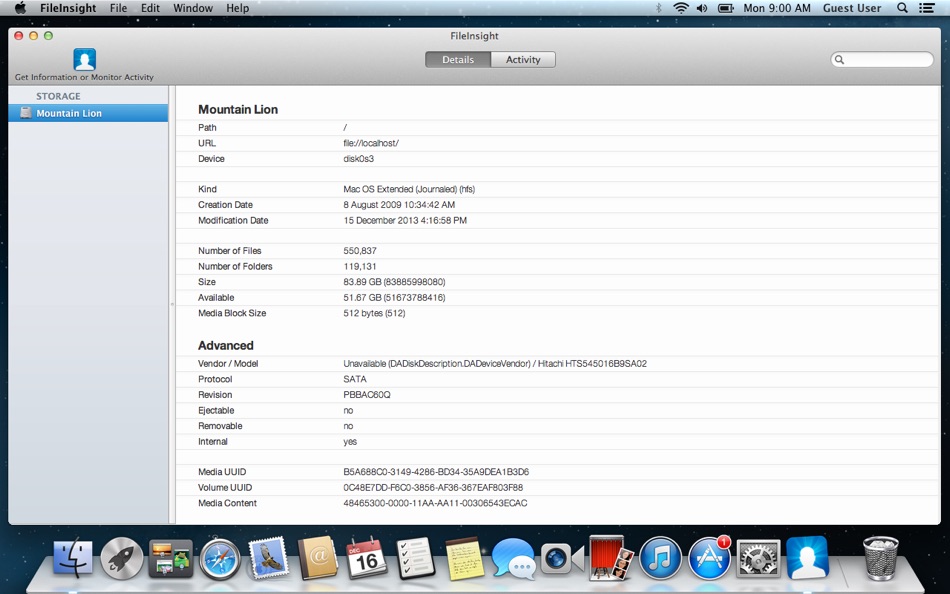The image size is (950, 594).
Task: Click Creation Date value 8 August 2009
Action: tap(399, 205)
